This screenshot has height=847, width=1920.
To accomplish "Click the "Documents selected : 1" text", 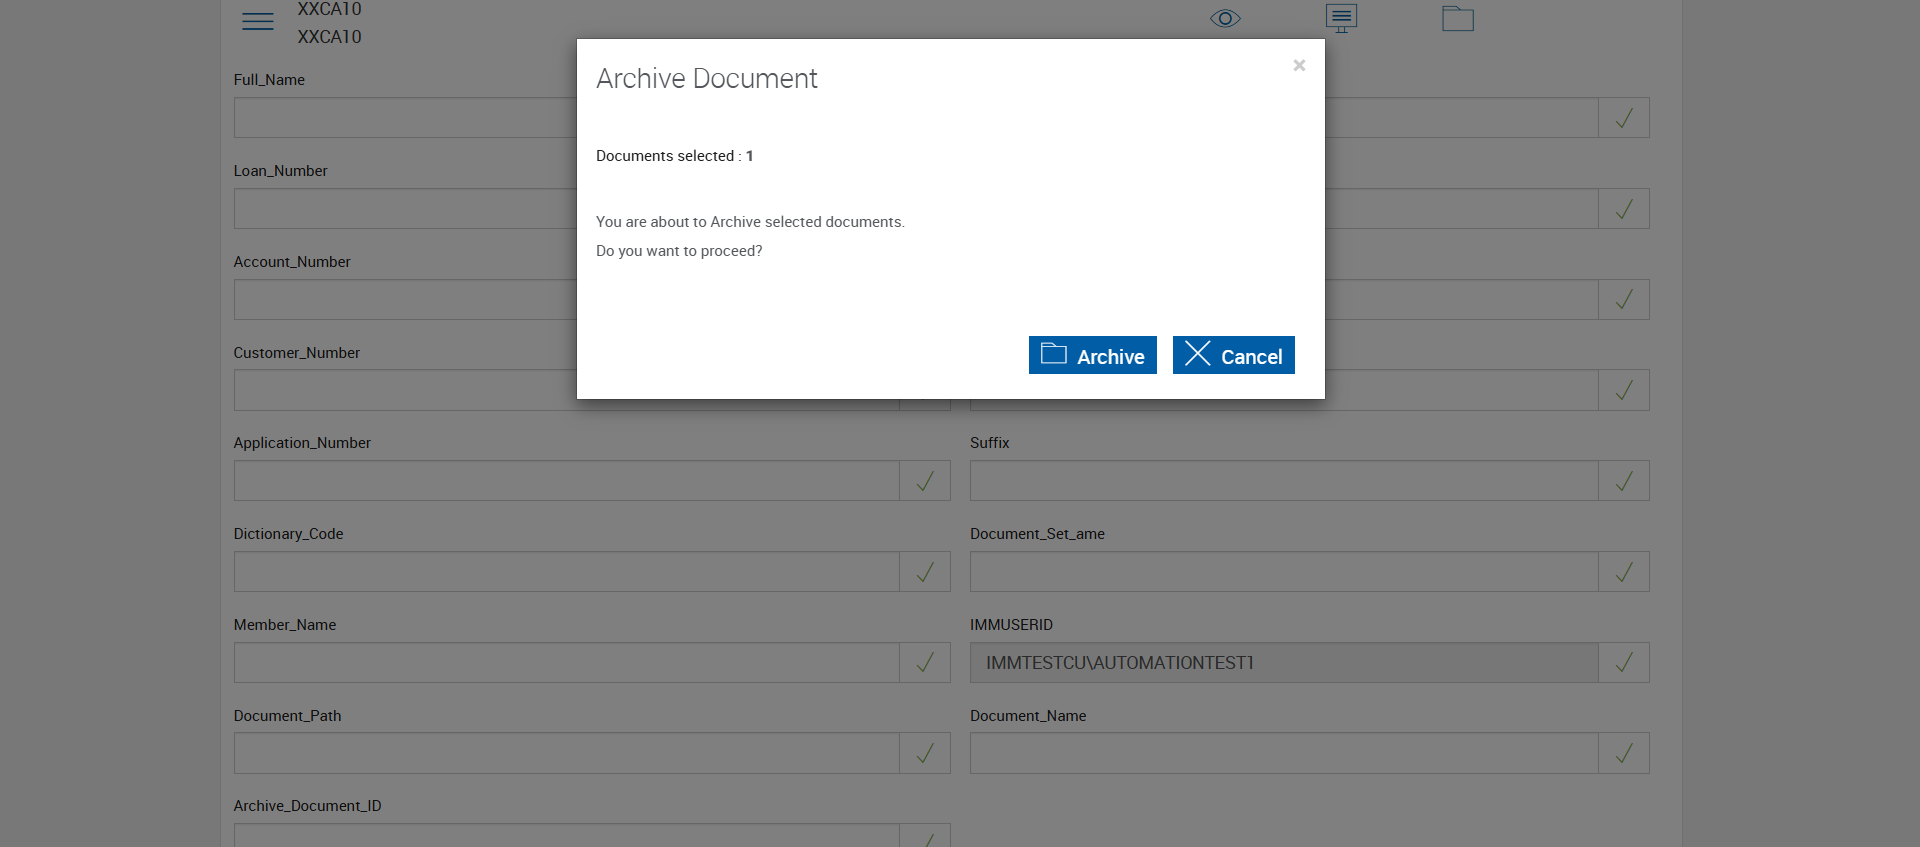I will click(x=675, y=156).
